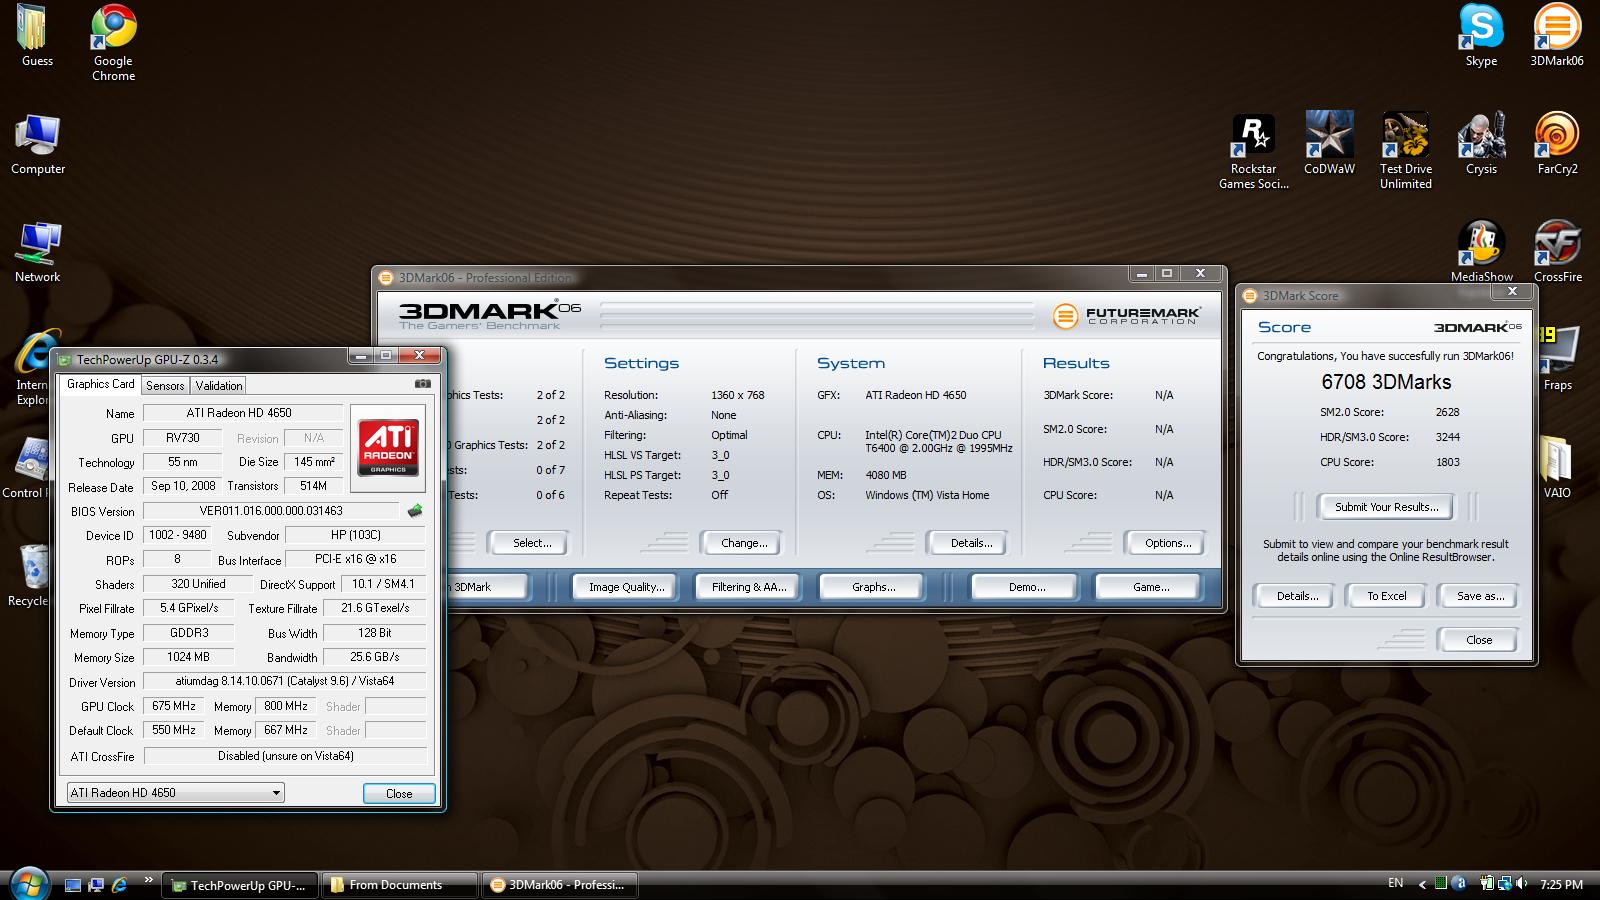Switch to TechPowerUp GPU-Z taskbar button

[241, 885]
